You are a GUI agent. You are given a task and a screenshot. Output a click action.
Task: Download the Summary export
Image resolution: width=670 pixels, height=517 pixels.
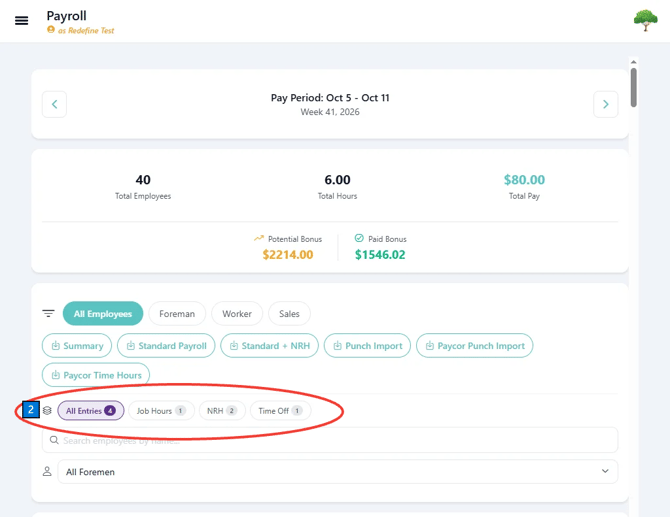click(77, 346)
